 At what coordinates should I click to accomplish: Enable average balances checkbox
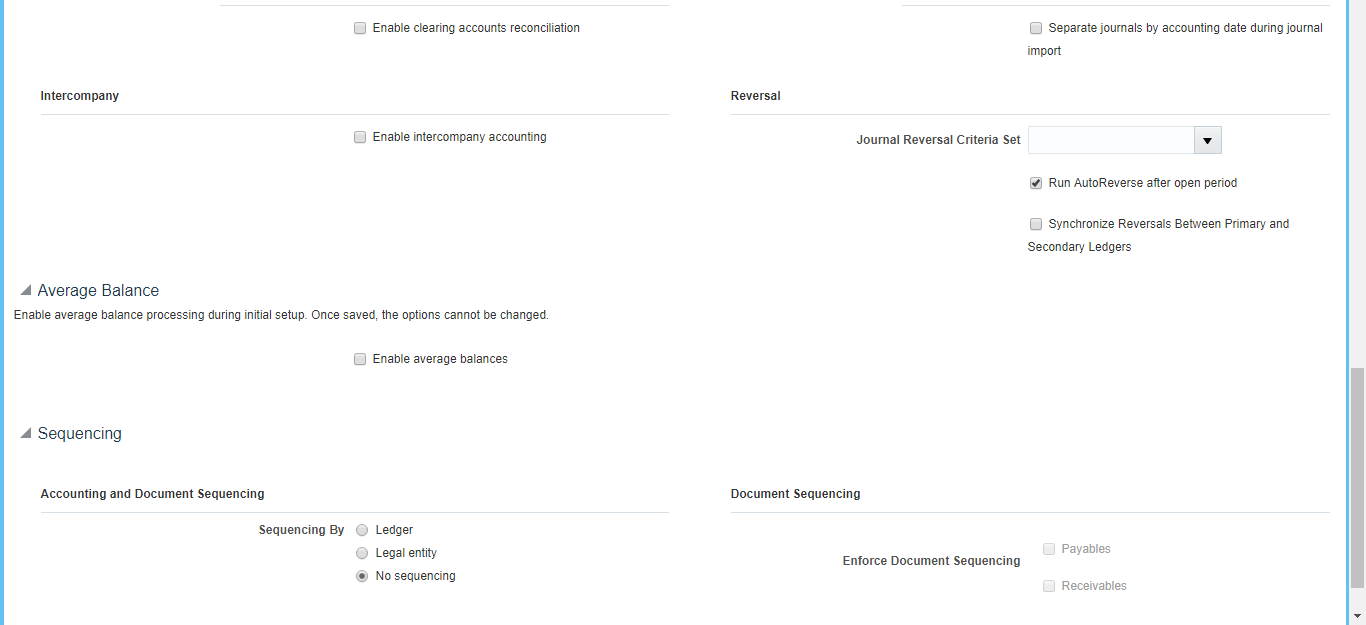[360, 360]
